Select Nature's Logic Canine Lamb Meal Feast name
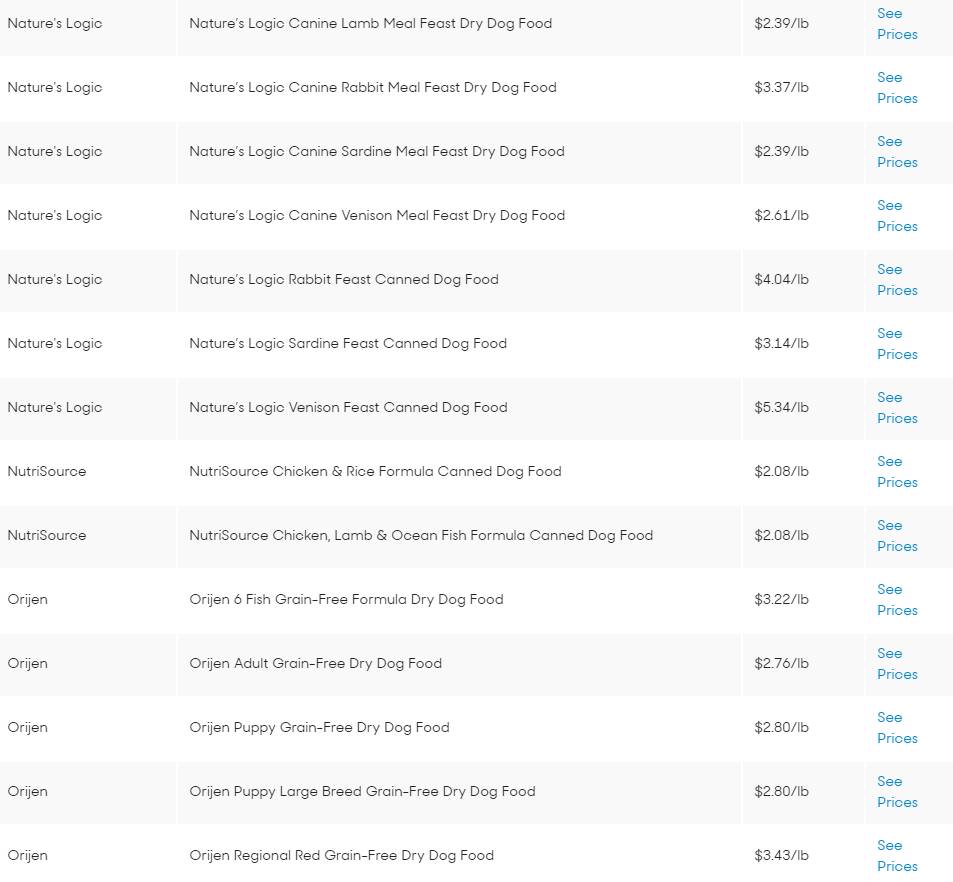The image size is (953, 882). click(371, 24)
